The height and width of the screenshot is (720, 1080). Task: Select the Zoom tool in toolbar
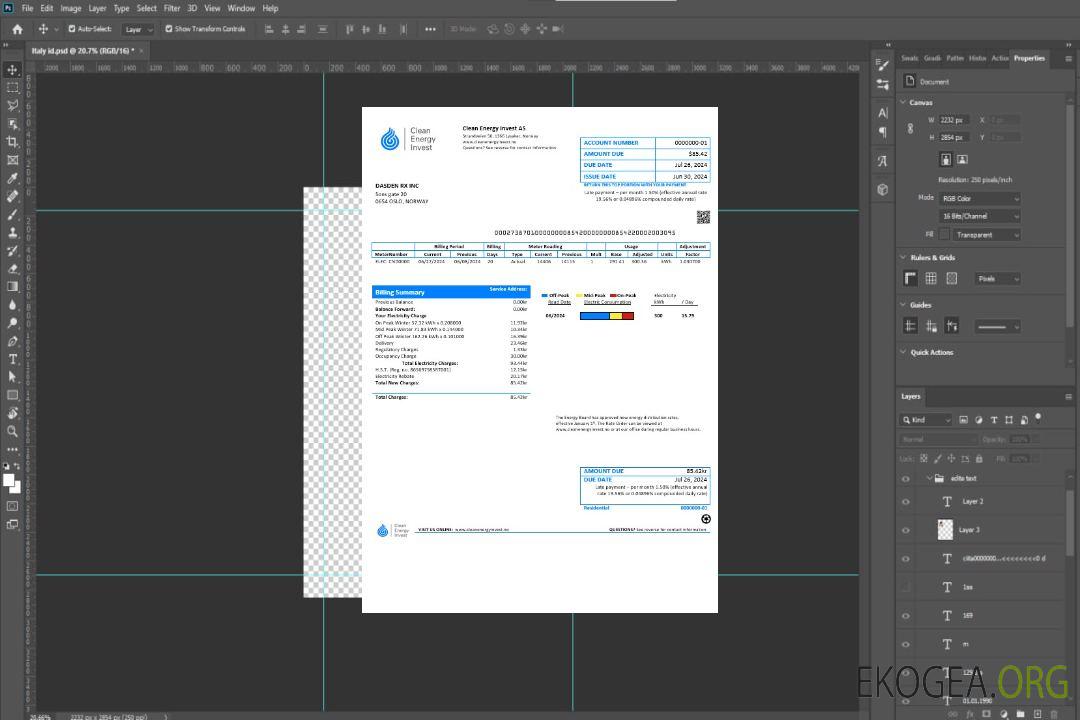coord(13,431)
